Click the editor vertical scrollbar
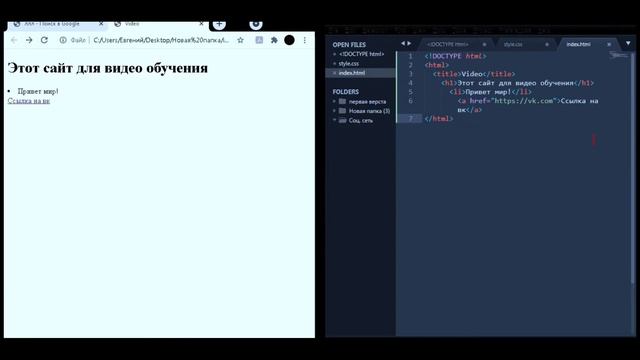Screen dimensions: 640x360 click(x=633, y=167)
